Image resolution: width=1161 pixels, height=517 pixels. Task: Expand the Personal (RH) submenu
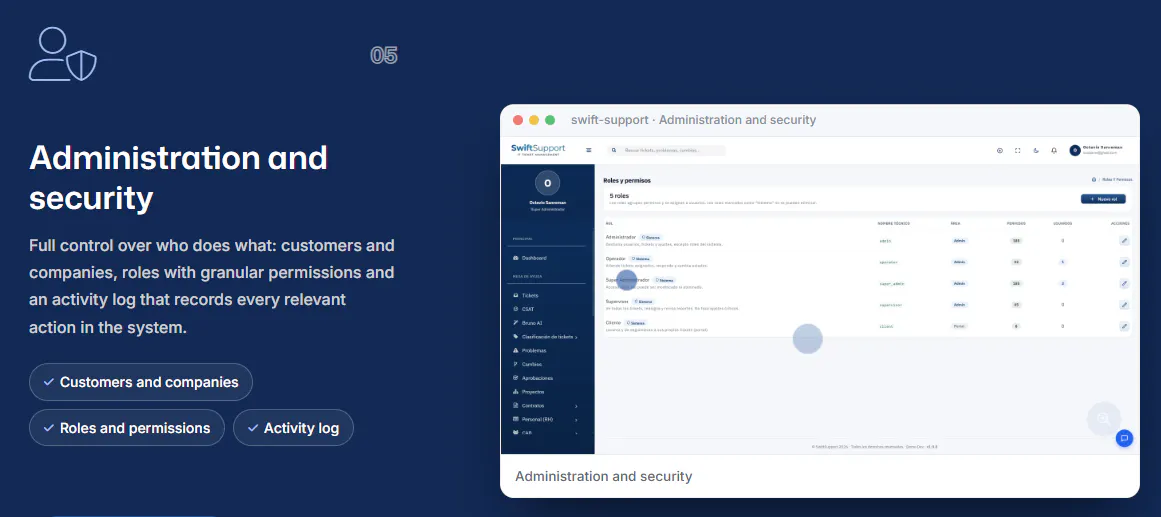pyautogui.click(x=546, y=419)
